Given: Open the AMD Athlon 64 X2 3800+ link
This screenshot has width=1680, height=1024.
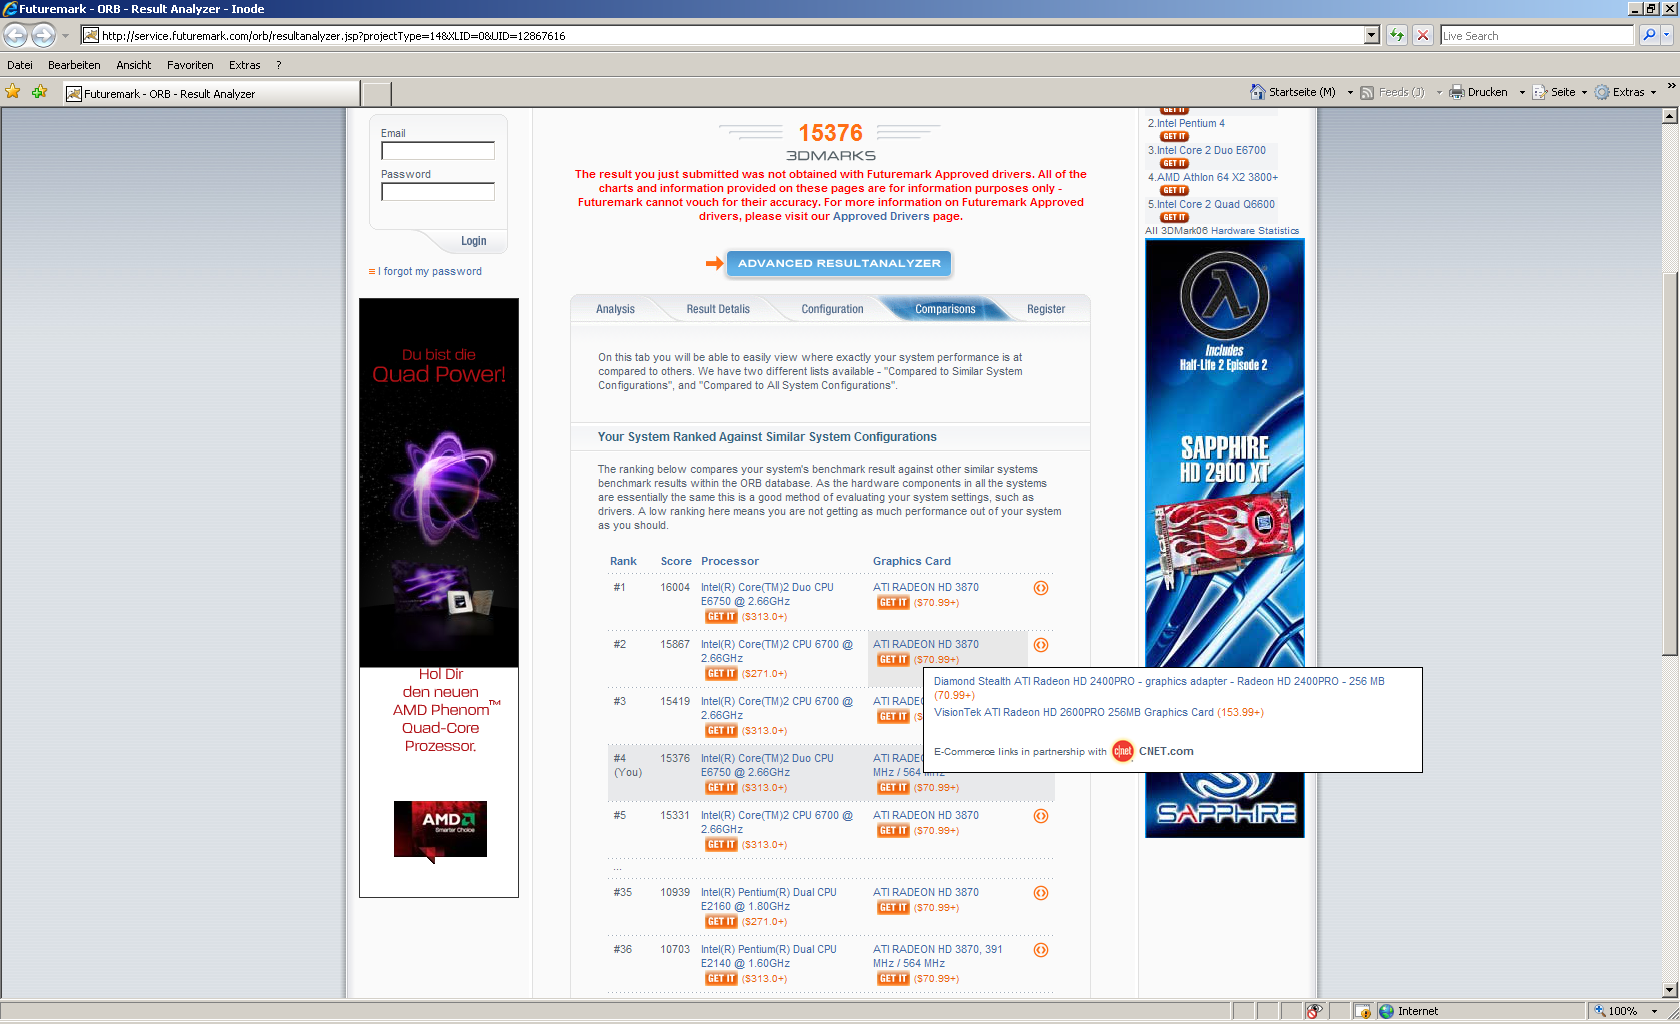Looking at the screenshot, I should (1217, 177).
